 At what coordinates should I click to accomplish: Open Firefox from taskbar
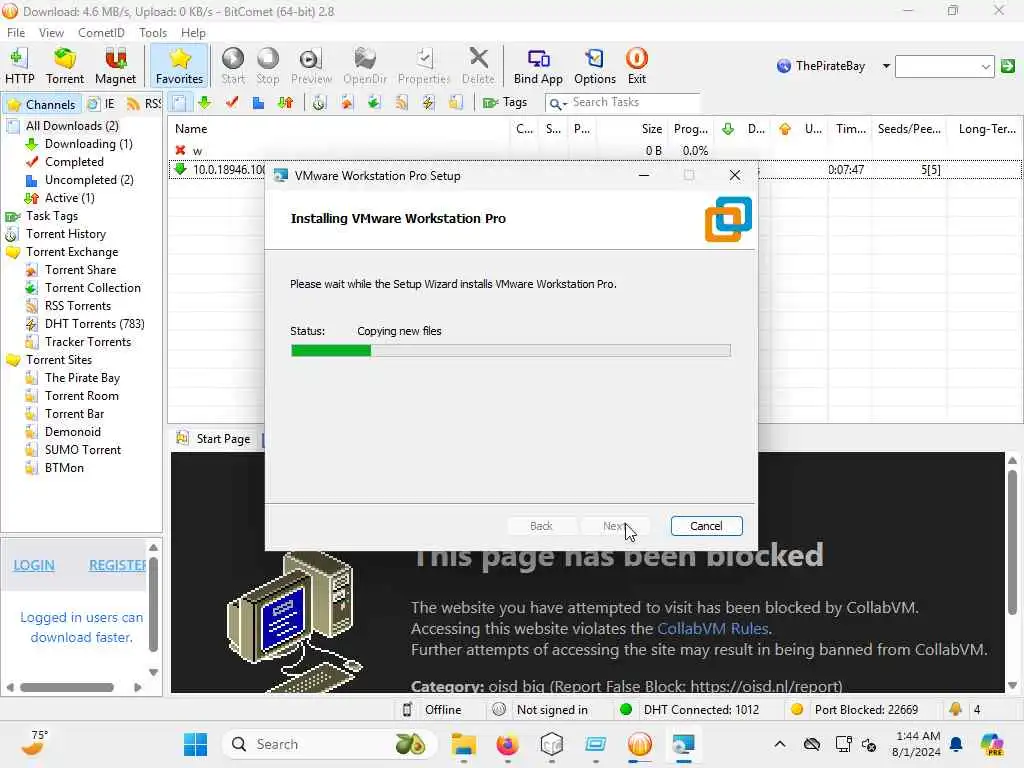pos(507,744)
